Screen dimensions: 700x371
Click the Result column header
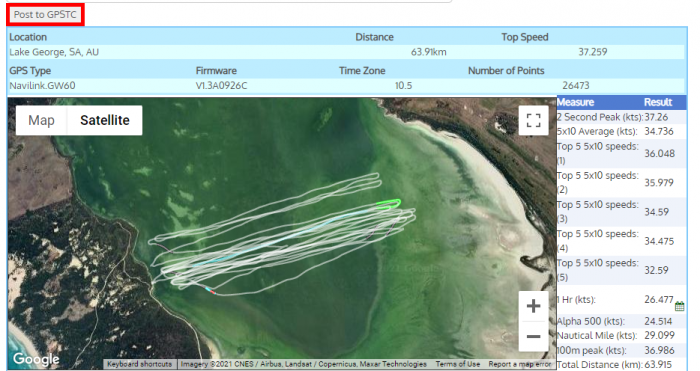tap(658, 102)
